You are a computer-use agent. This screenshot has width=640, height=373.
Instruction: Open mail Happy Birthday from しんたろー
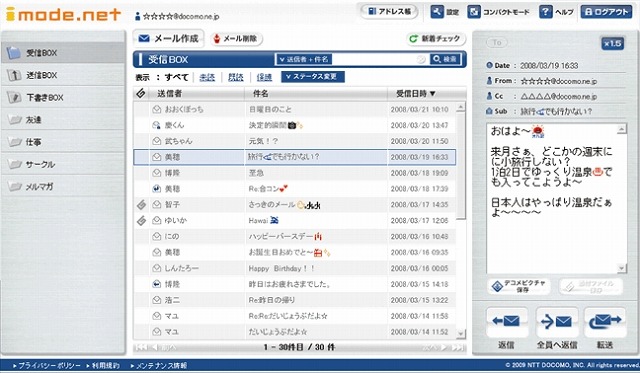click(x=294, y=269)
